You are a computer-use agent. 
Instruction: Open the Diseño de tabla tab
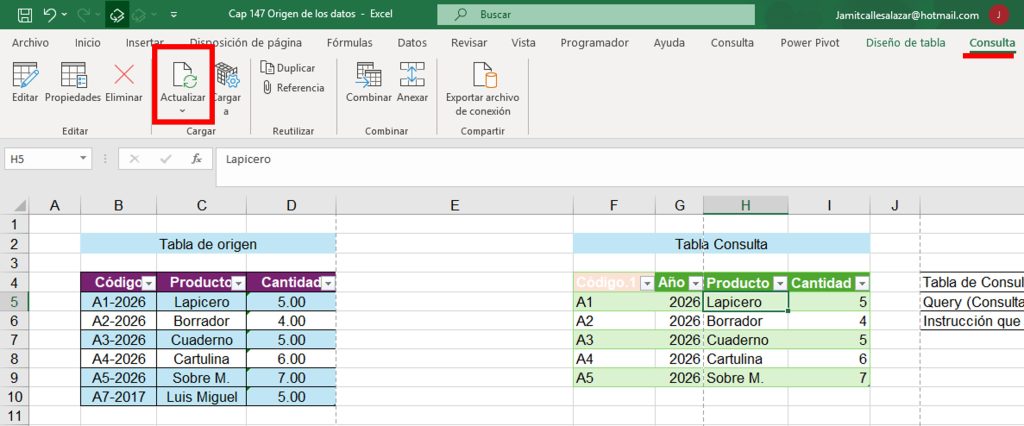pos(905,43)
